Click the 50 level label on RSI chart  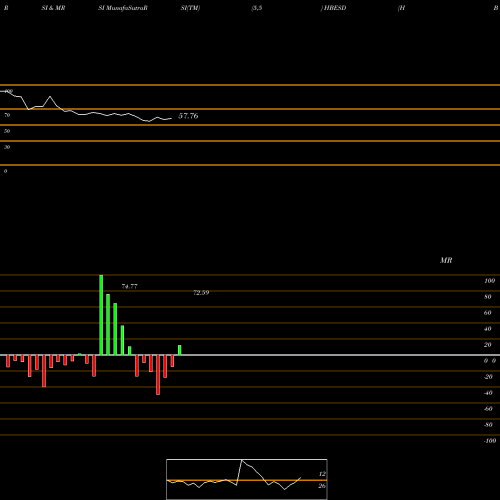pyautogui.click(x=7, y=131)
